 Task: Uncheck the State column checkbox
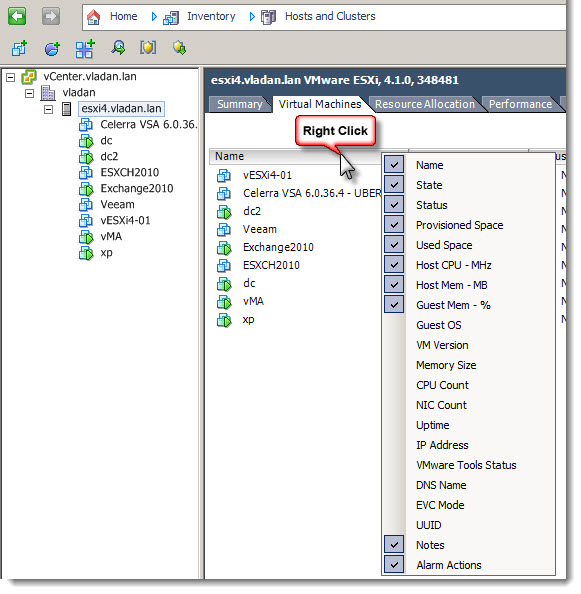coord(394,185)
